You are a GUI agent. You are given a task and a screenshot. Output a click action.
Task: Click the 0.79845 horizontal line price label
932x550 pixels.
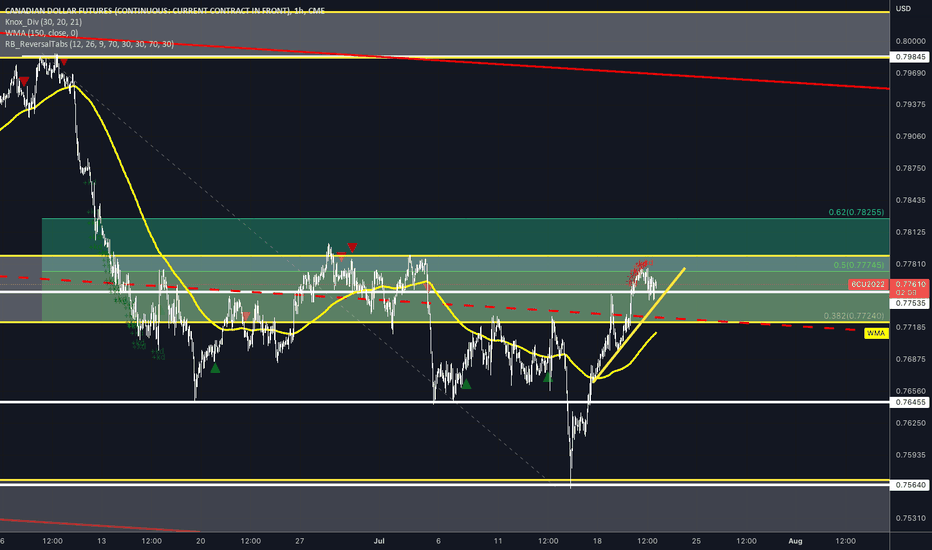pyautogui.click(x=910, y=57)
